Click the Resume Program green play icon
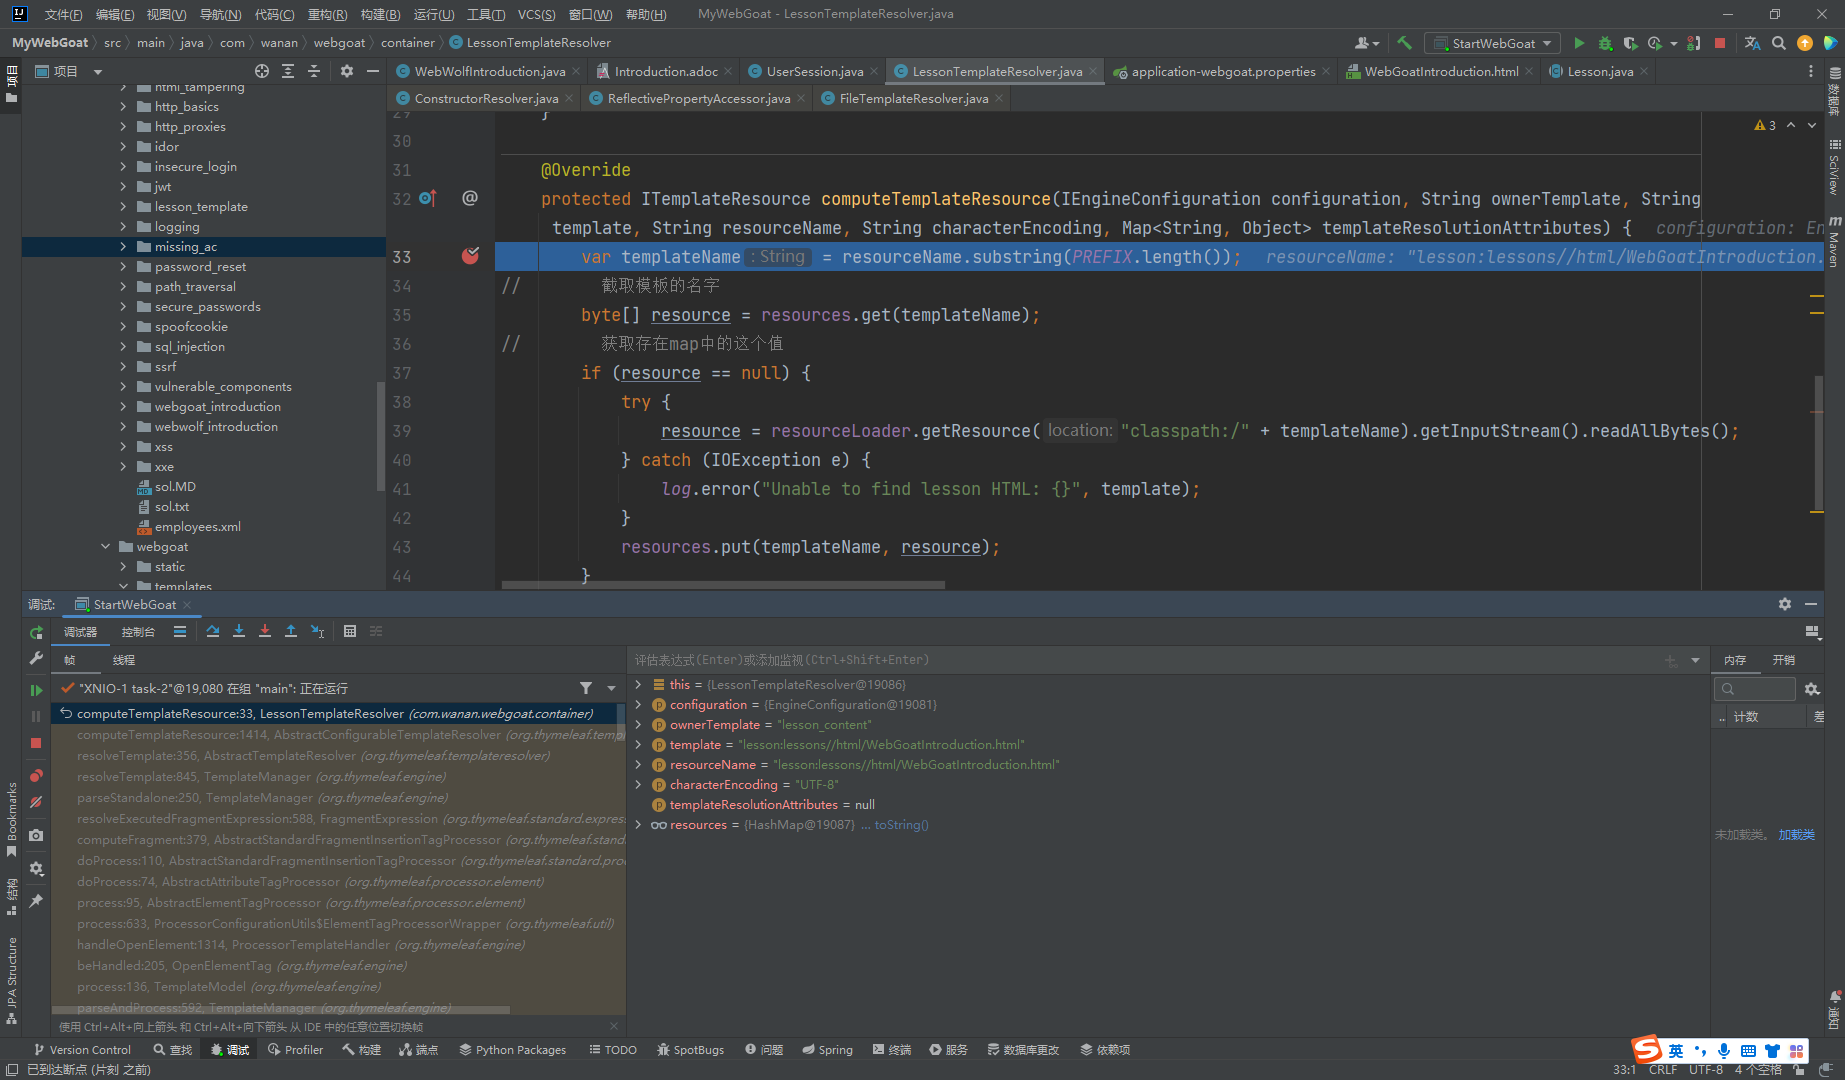This screenshot has width=1845, height=1080. 36,690
